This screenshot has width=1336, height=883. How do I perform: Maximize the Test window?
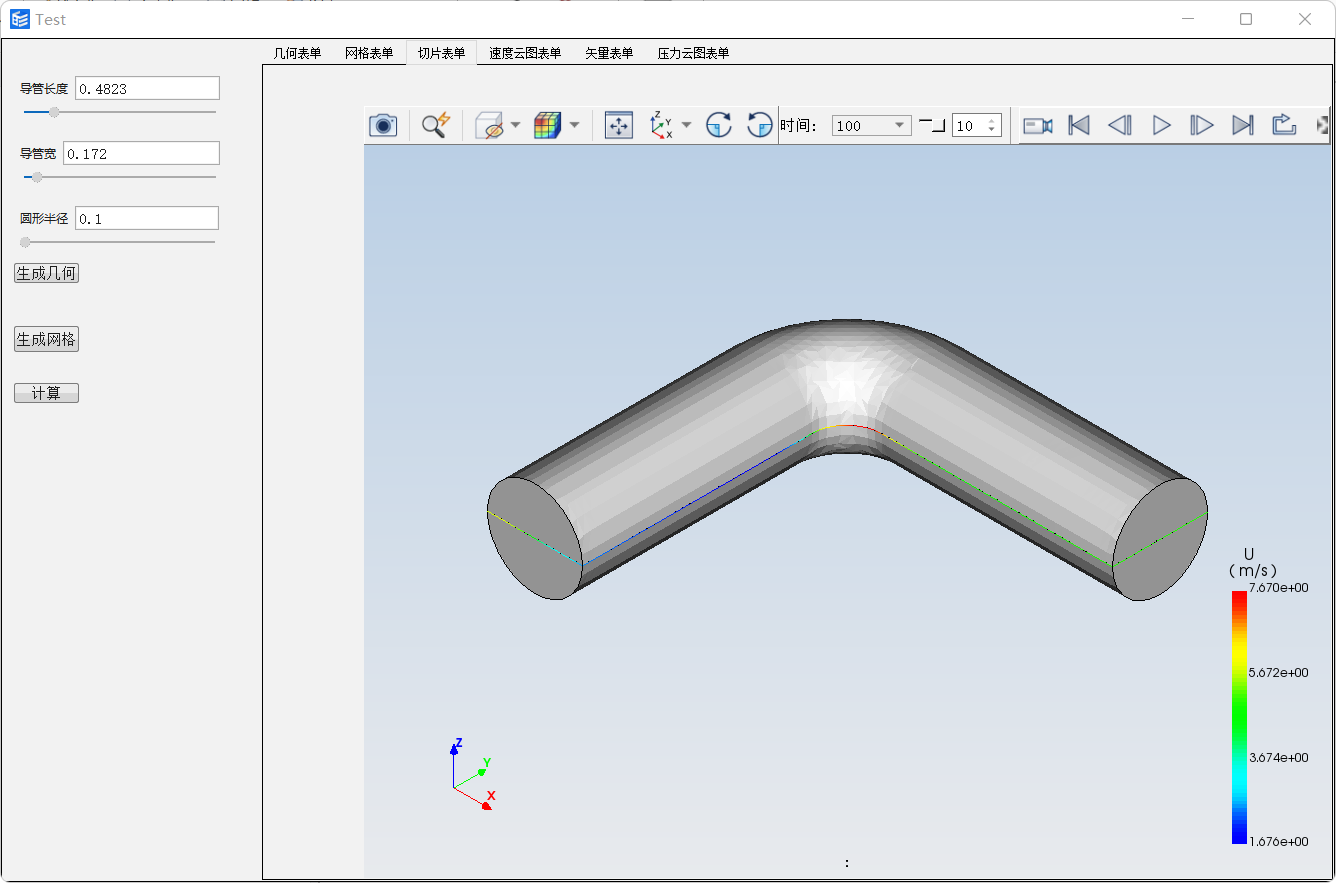(x=1246, y=19)
